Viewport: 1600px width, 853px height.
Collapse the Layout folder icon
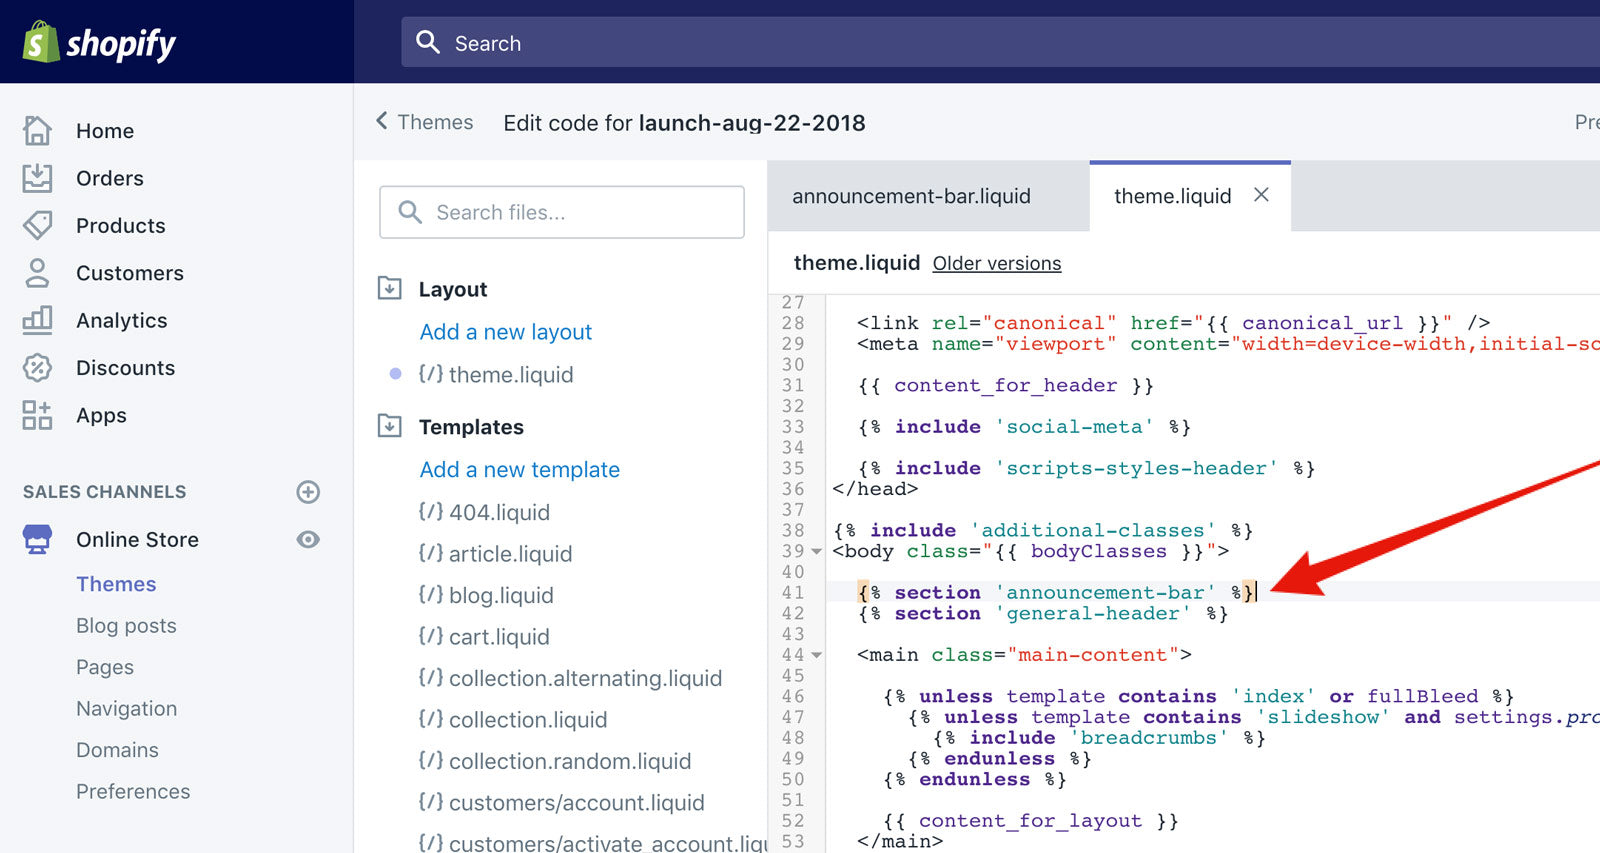[x=390, y=288]
